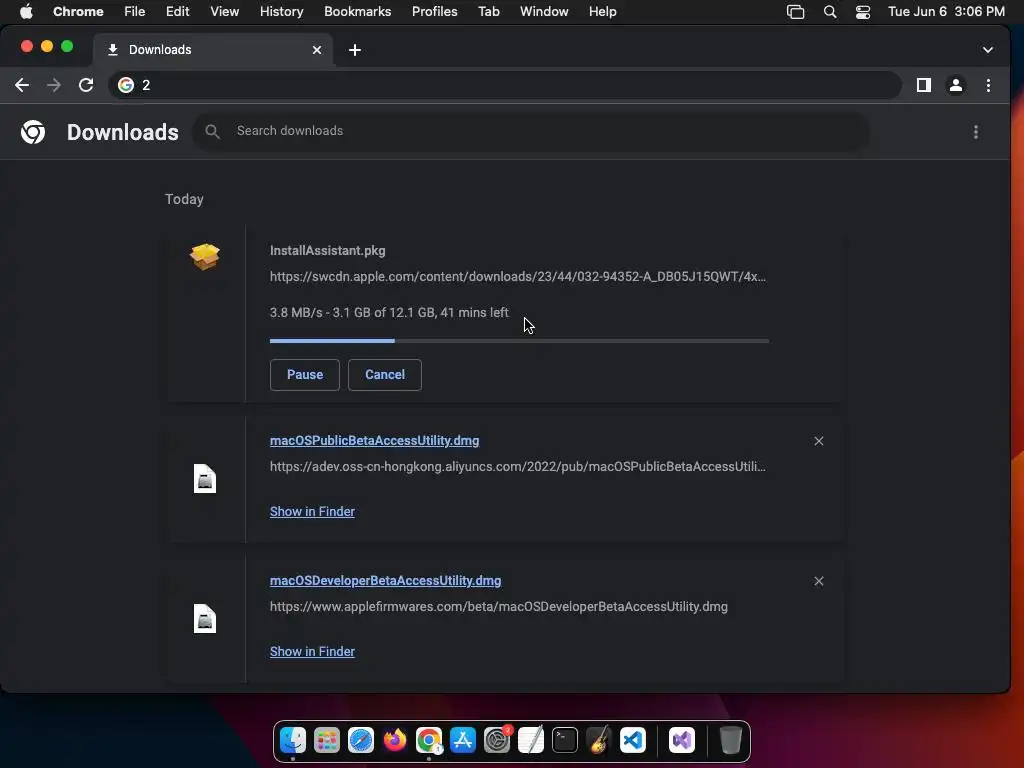Open the Tab menu
1024x768 pixels.
[x=488, y=12]
